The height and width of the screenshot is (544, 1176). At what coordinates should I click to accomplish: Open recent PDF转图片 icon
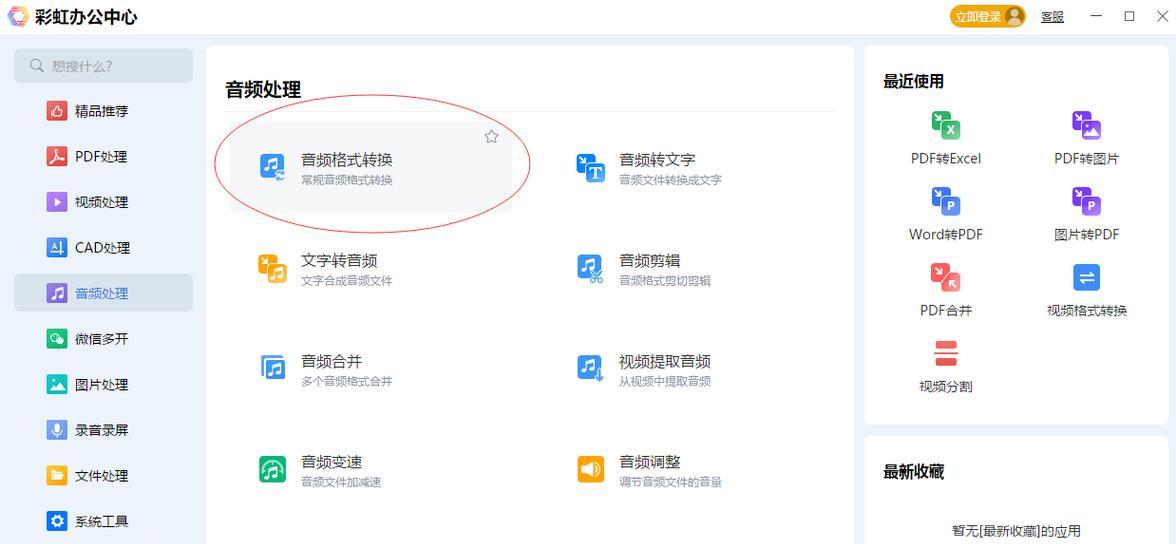pos(1086,126)
